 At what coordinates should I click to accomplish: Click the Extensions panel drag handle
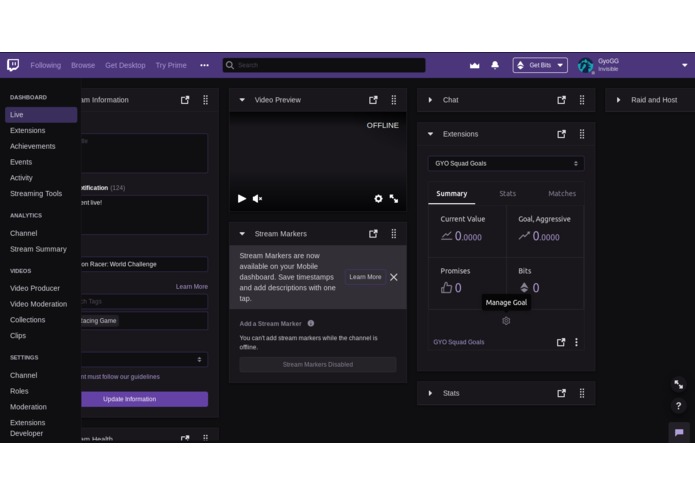[x=582, y=134]
